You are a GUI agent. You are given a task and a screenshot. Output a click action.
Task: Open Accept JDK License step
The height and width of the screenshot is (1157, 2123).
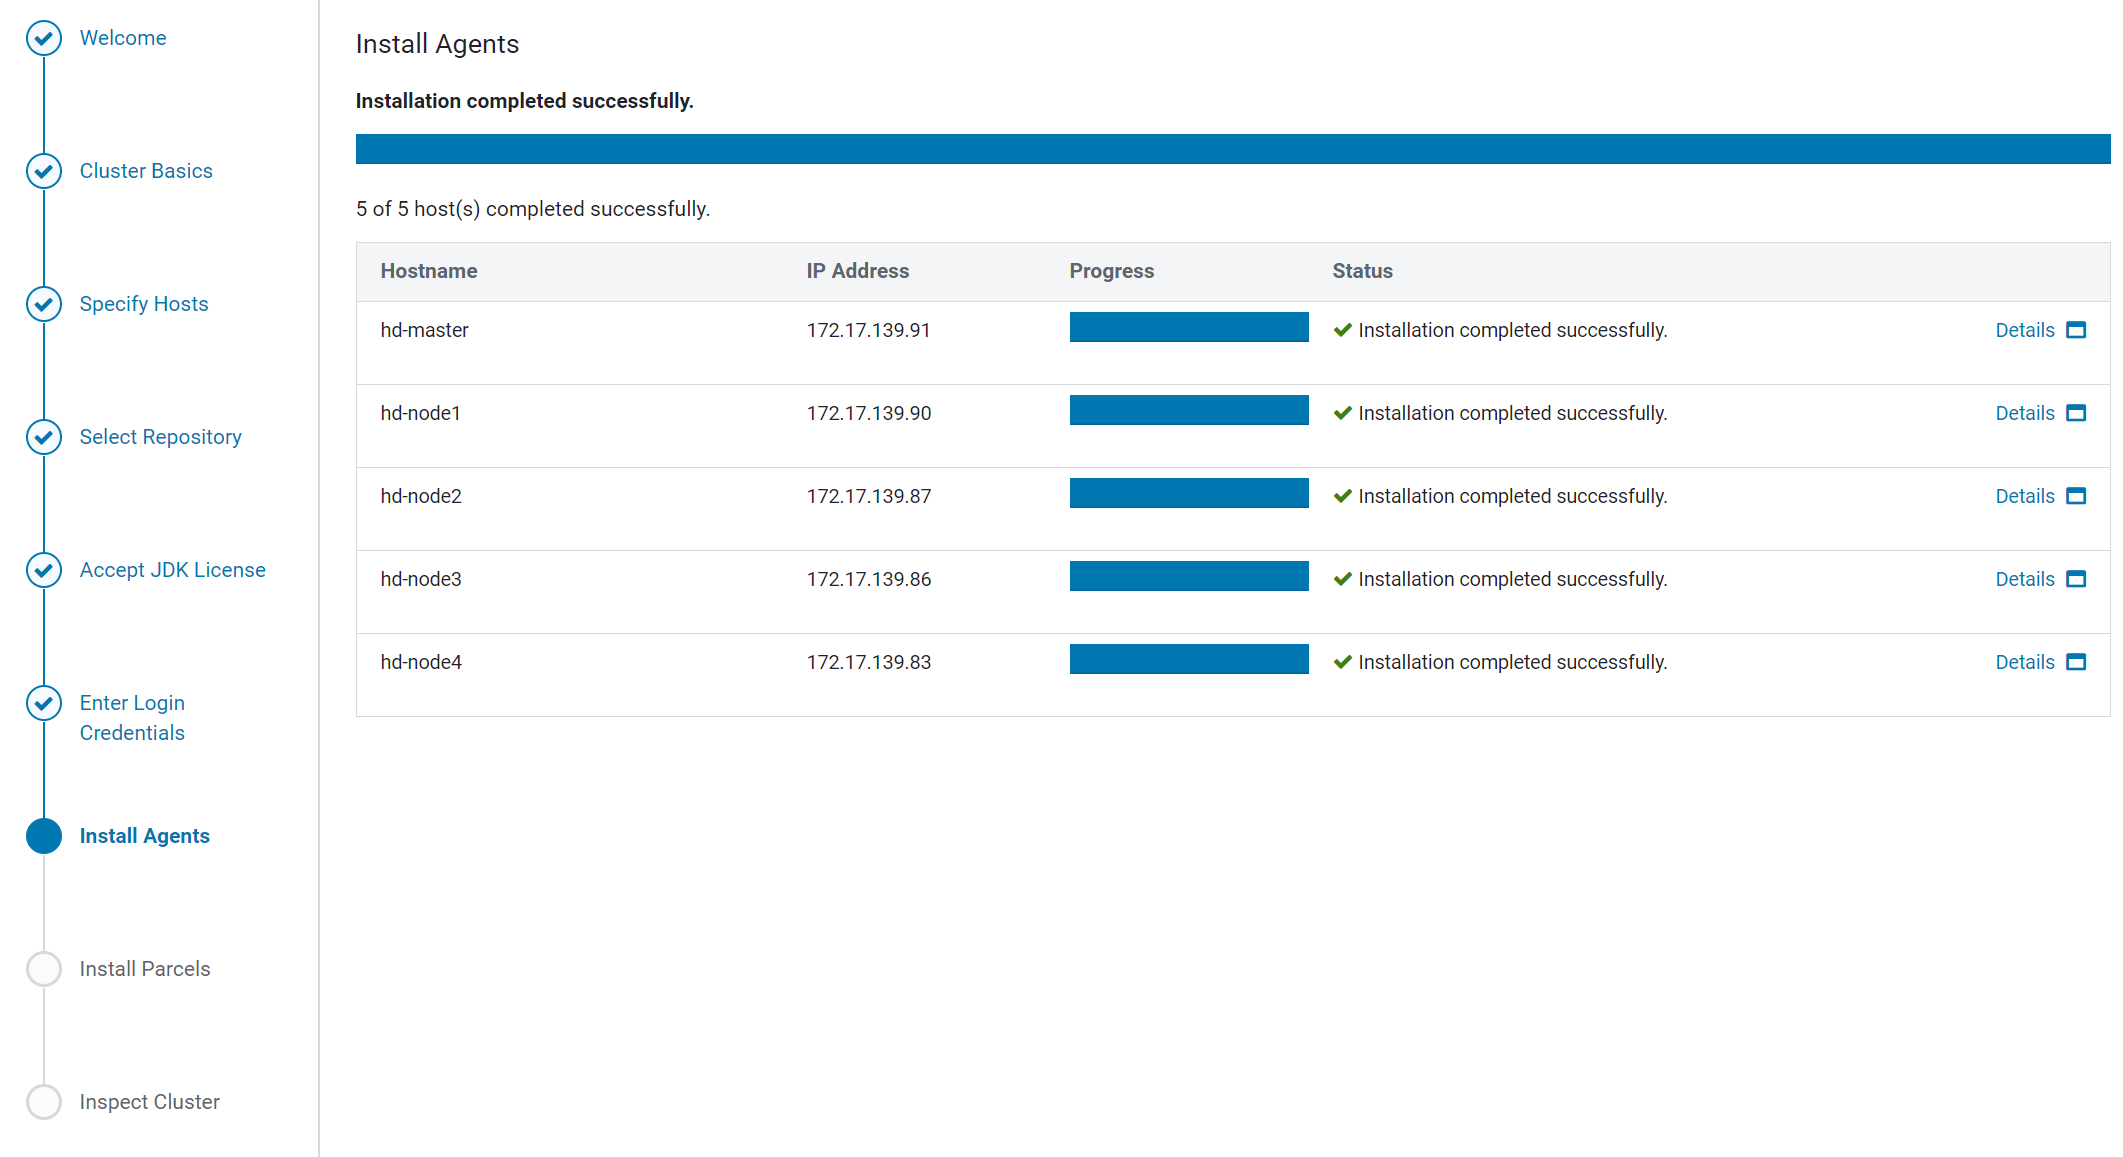pyautogui.click(x=172, y=570)
